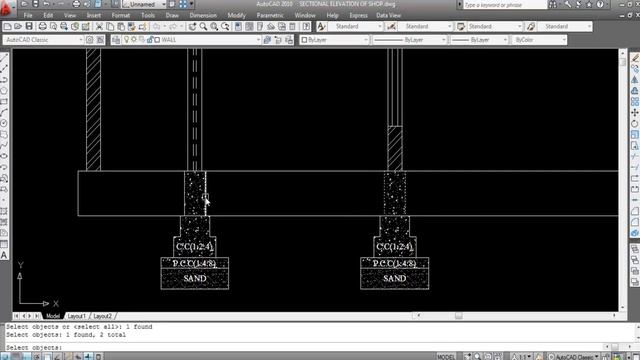Click the Zoom Realtime magnifier icon
The height and width of the screenshot is (360, 640).
[203, 27]
